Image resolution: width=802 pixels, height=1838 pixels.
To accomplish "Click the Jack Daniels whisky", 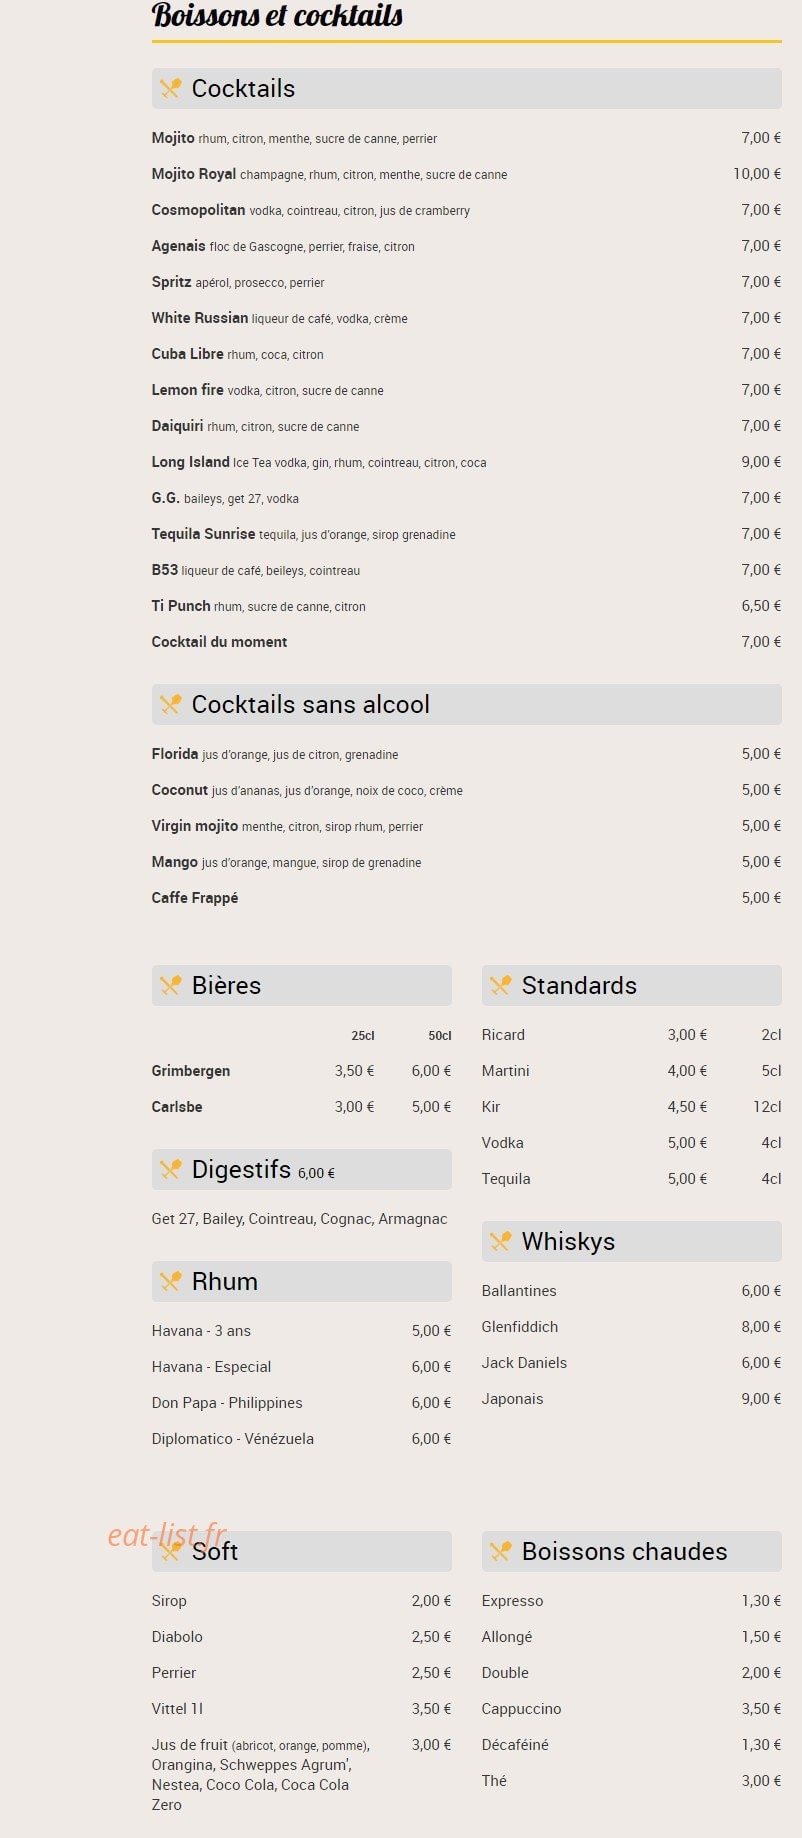I will [x=524, y=1363].
